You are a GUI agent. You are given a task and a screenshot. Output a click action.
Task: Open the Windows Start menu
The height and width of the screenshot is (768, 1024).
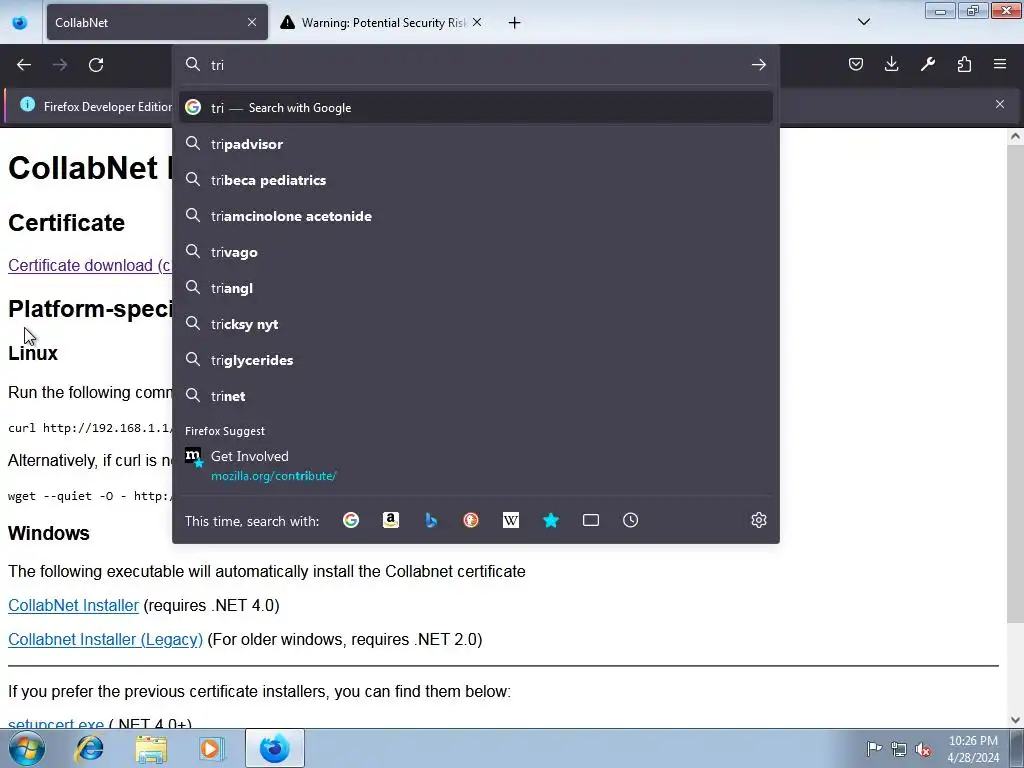(x=27, y=748)
